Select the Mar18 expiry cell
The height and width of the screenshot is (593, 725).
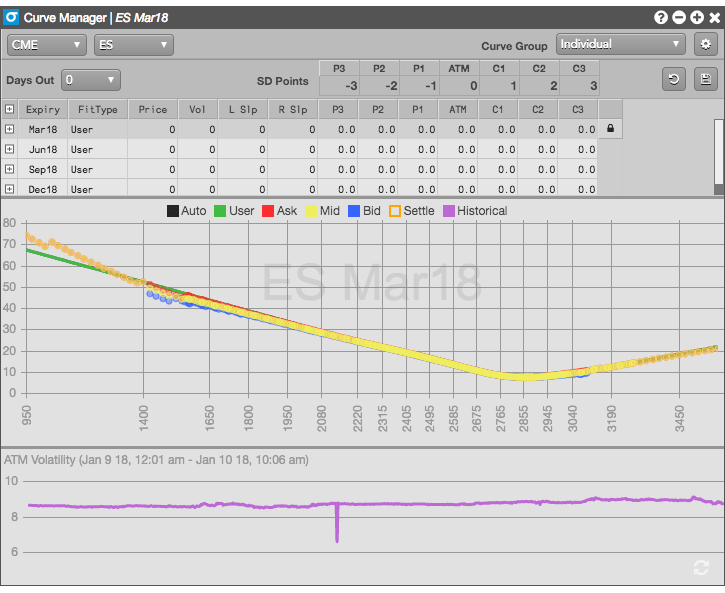pyautogui.click(x=43, y=129)
